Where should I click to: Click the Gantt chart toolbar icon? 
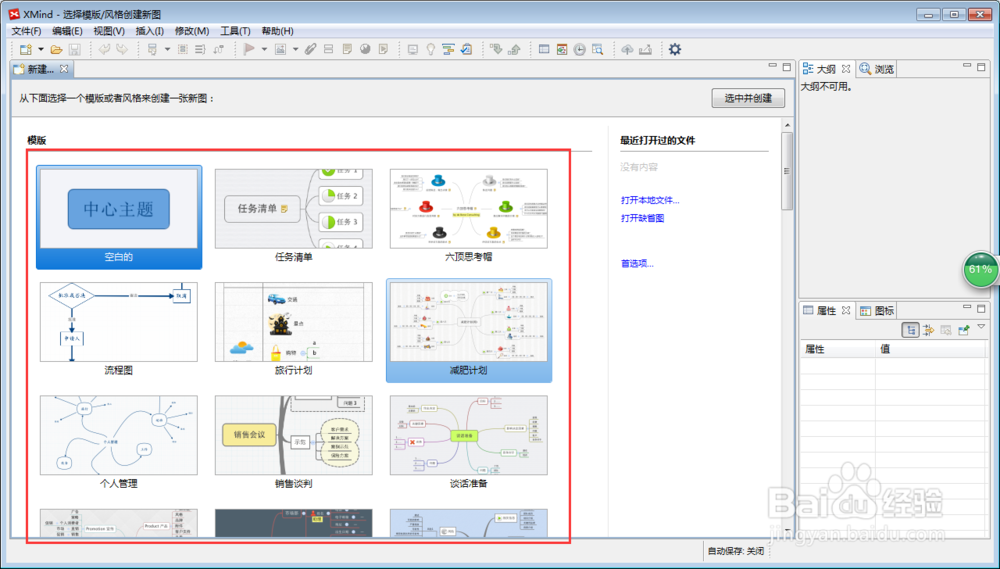tap(448, 49)
